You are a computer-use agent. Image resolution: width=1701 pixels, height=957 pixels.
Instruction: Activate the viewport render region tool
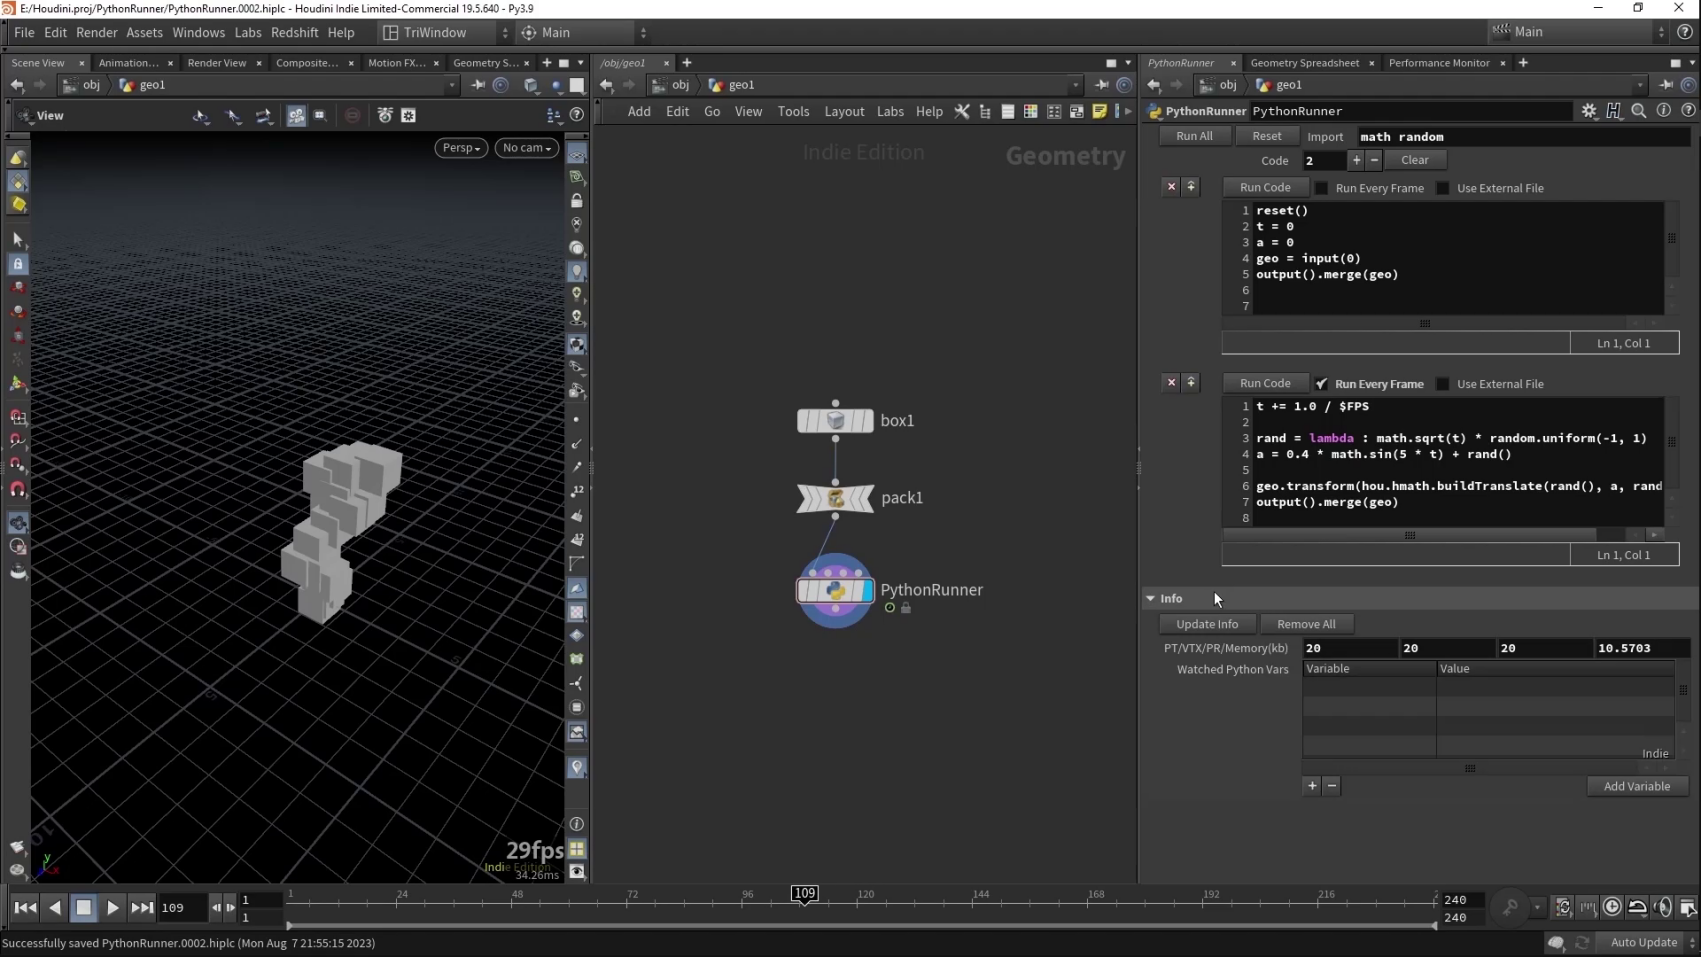click(x=320, y=115)
